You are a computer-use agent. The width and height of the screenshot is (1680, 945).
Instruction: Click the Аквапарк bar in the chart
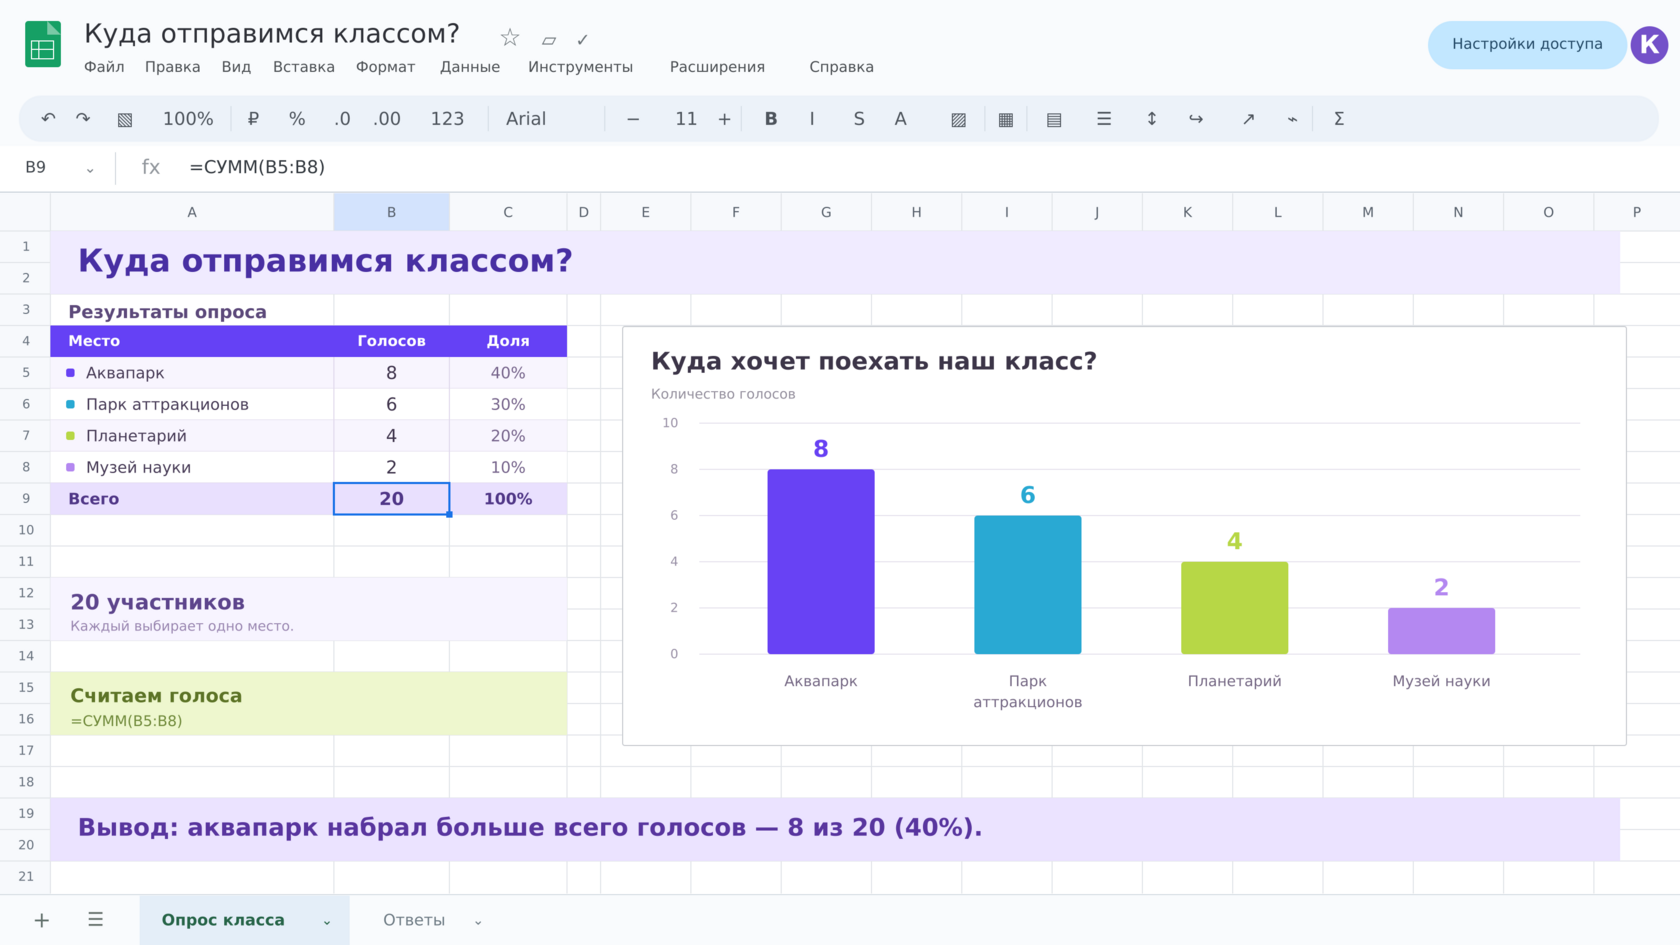pyautogui.click(x=821, y=561)
